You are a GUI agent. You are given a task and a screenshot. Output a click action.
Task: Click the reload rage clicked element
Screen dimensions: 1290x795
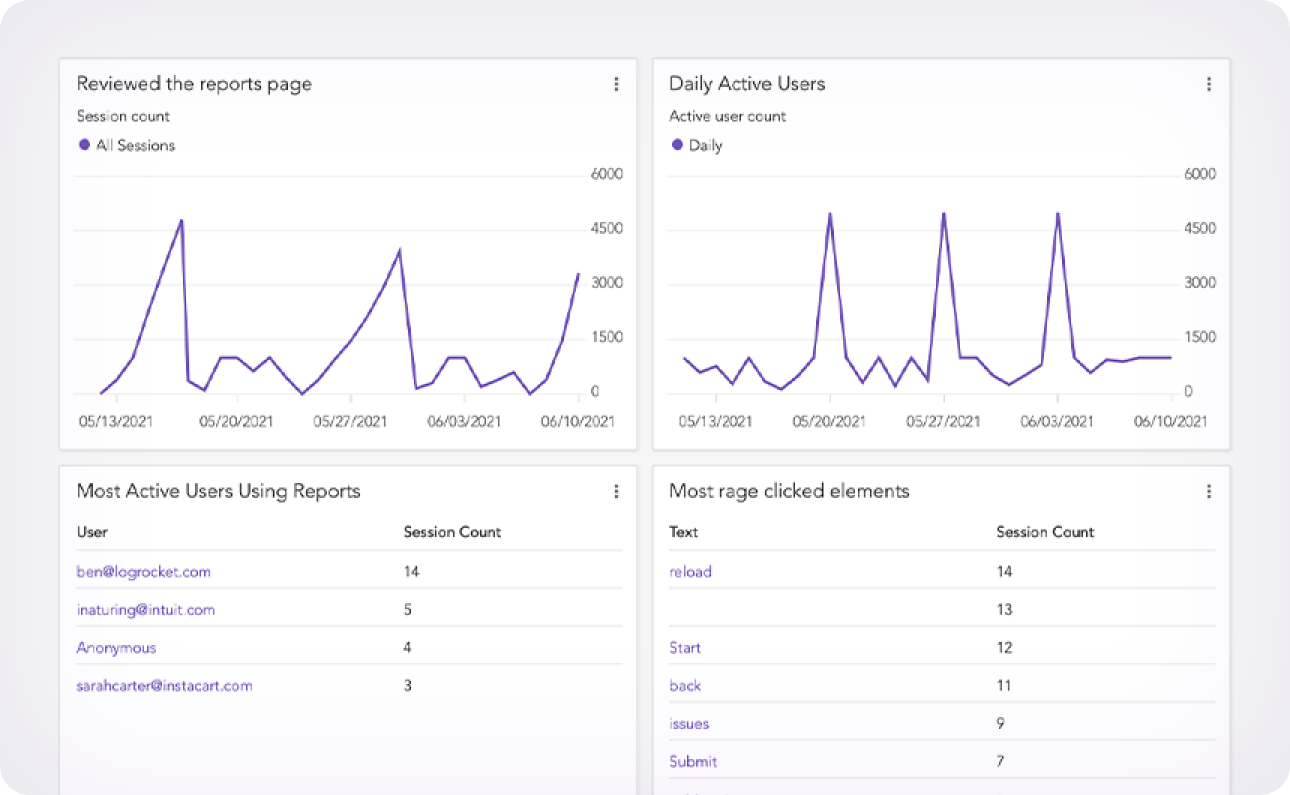click(x=690, y=572)
